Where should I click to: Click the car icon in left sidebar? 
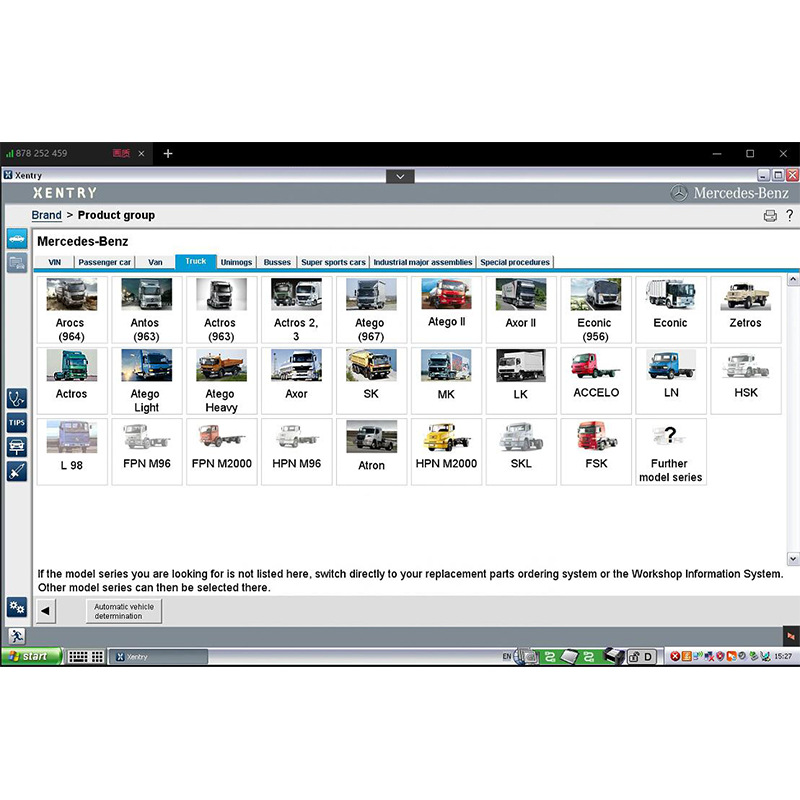pos(17,239)
